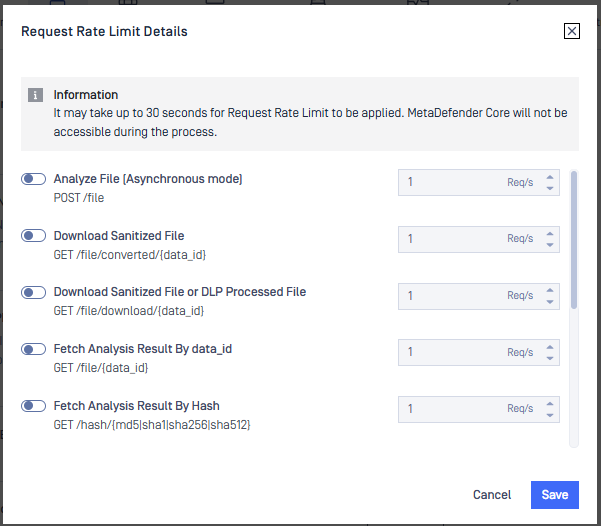Increment Download Sanitized File request rate
Viewport: 601px width, 526px height.
click(x=549, y=233)
